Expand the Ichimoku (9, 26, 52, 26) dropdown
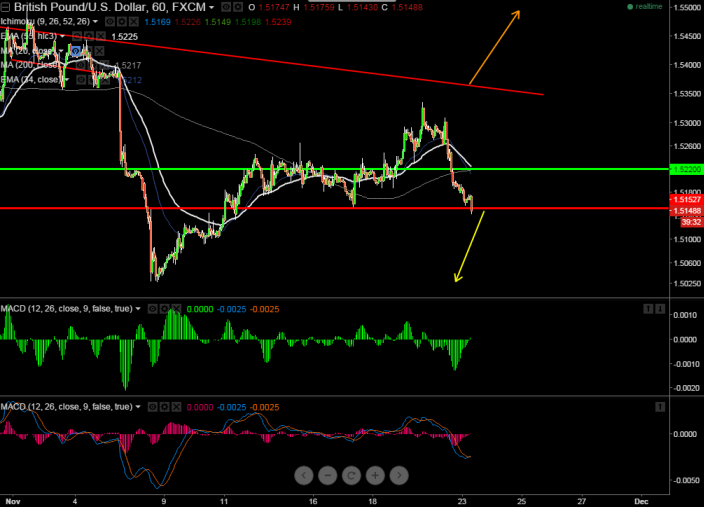 (95, 22)
